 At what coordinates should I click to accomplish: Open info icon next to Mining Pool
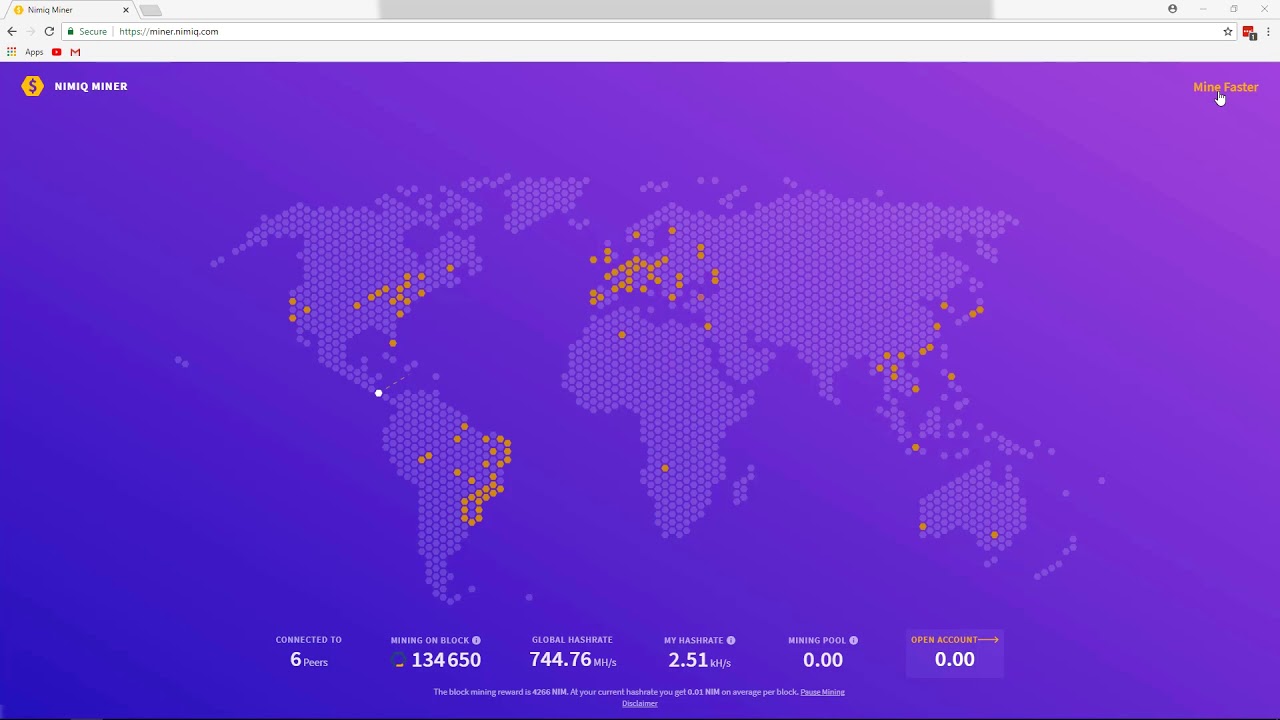(x=853, y=640)
